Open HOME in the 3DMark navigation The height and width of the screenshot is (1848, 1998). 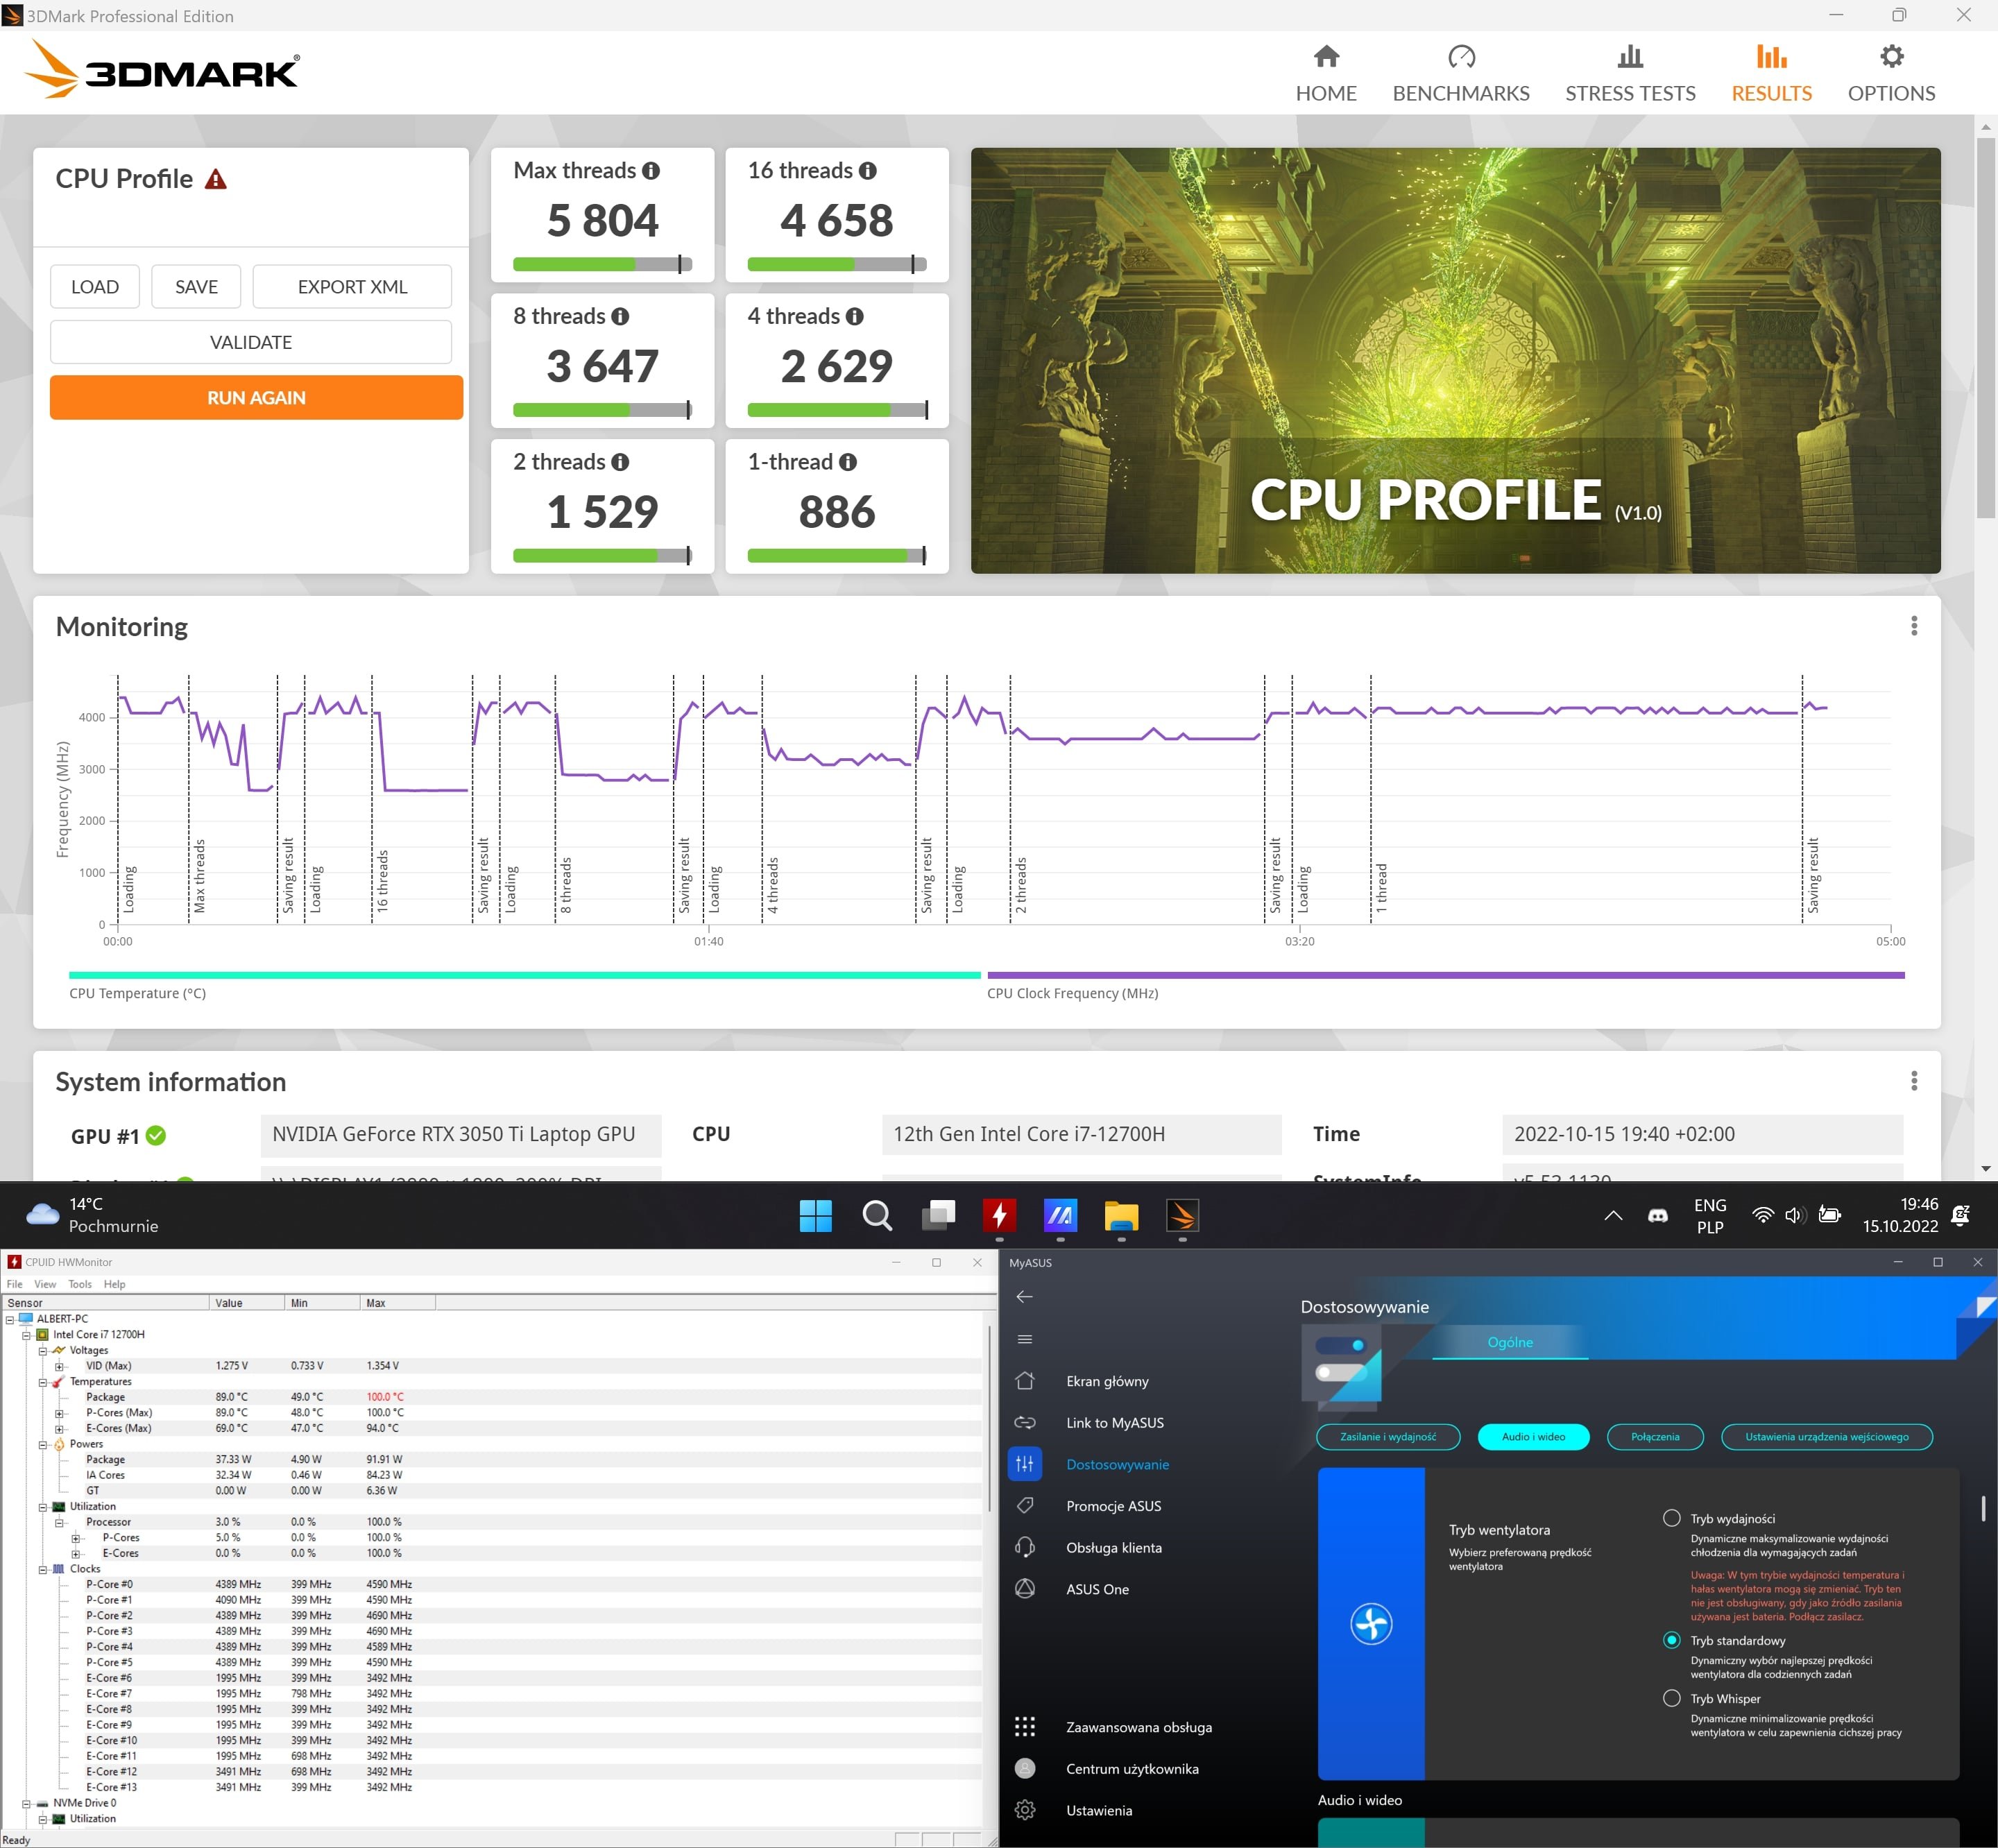click(x=1326, y=73)
